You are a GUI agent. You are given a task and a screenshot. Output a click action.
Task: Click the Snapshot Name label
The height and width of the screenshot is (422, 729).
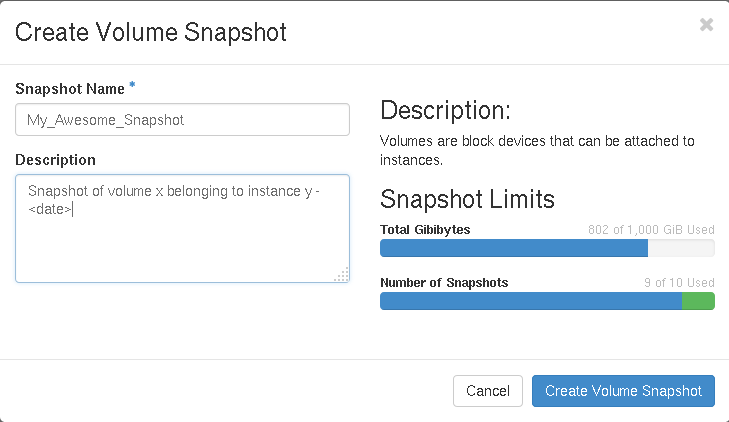click(70, 89)
